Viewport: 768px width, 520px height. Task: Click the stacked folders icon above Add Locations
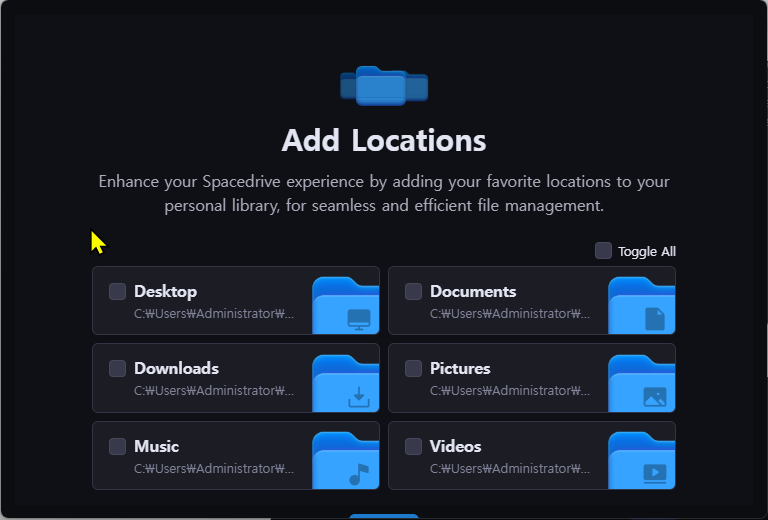point(384,86)
